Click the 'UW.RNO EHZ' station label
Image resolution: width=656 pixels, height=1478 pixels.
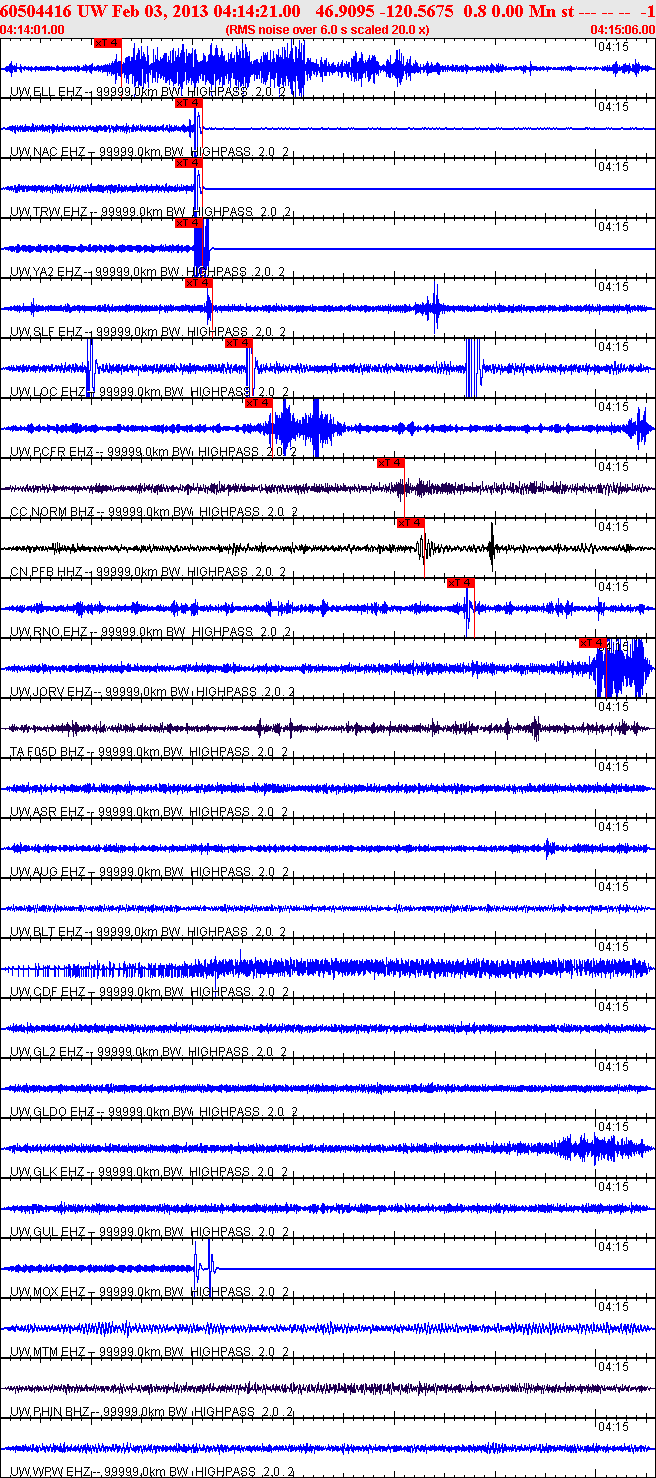[x=48, y=631]
